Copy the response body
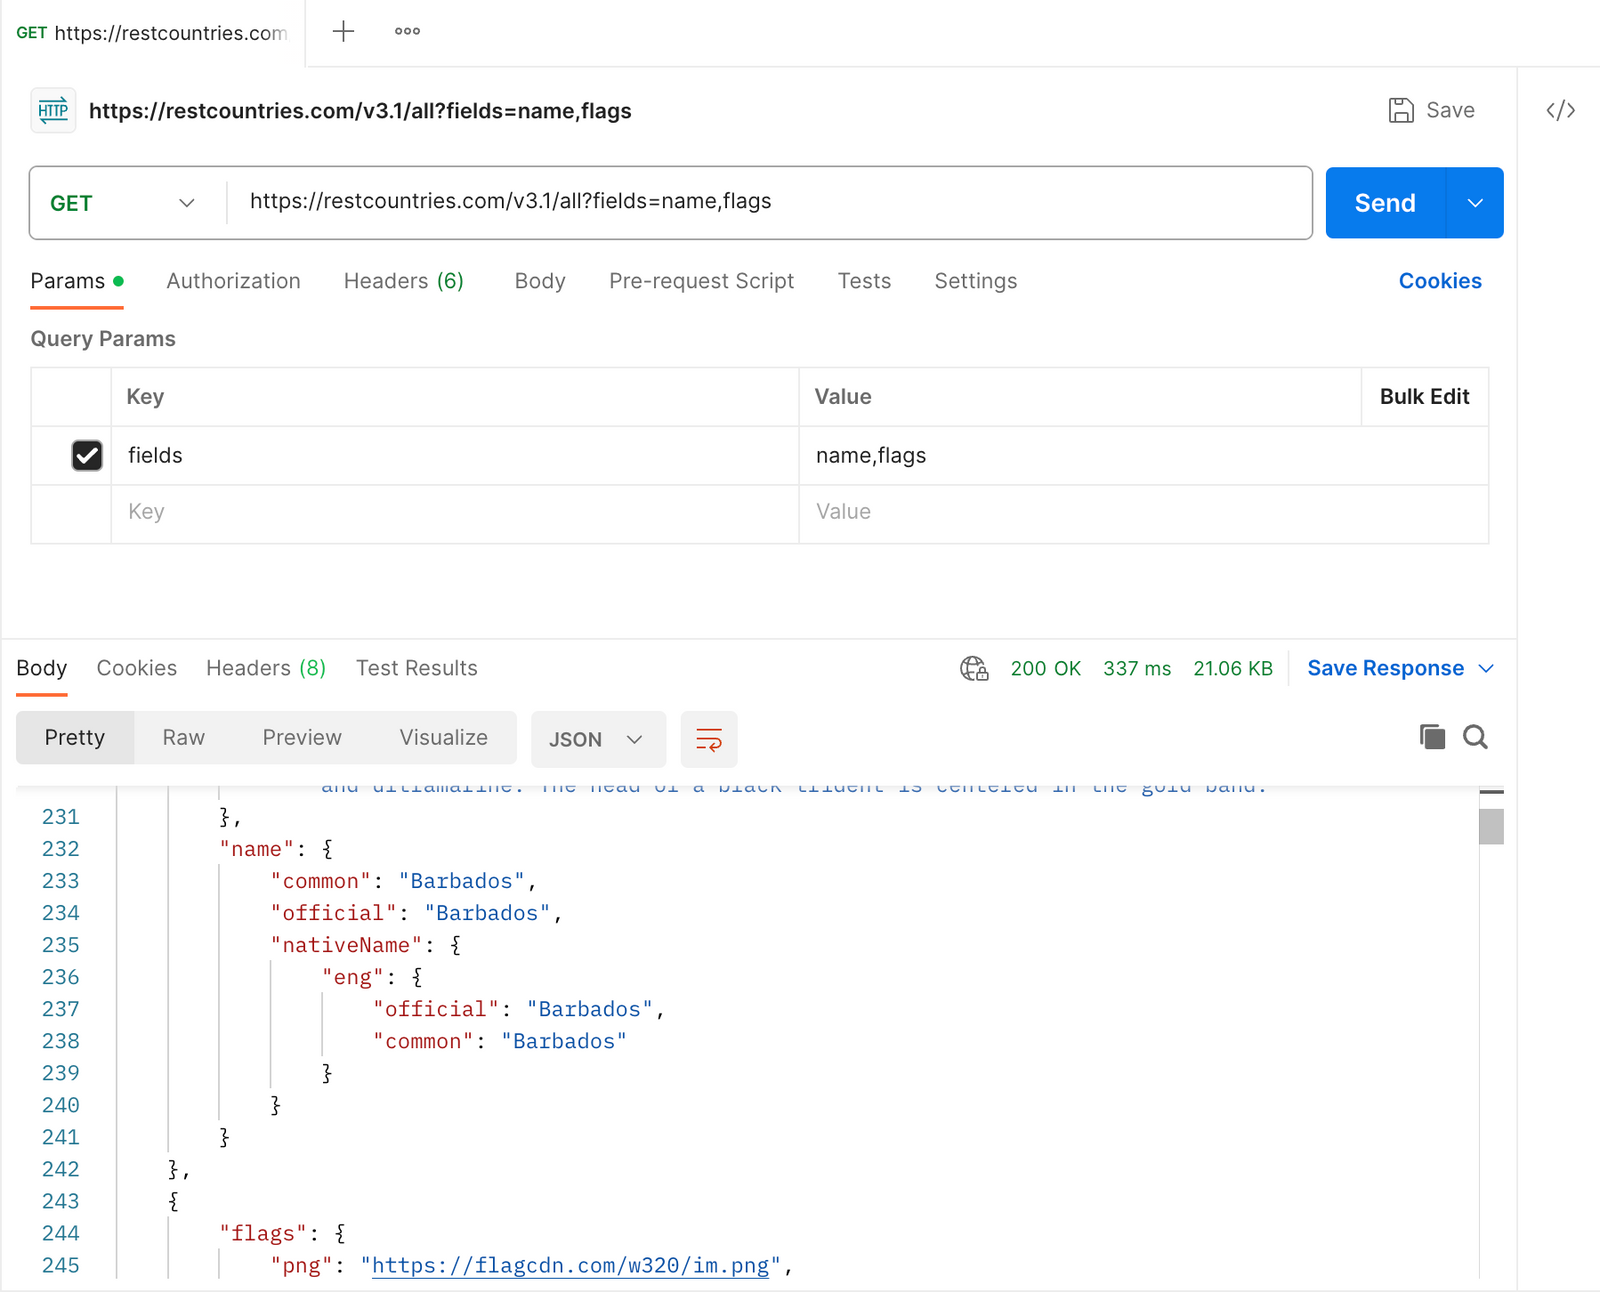 pos(1432,737)
